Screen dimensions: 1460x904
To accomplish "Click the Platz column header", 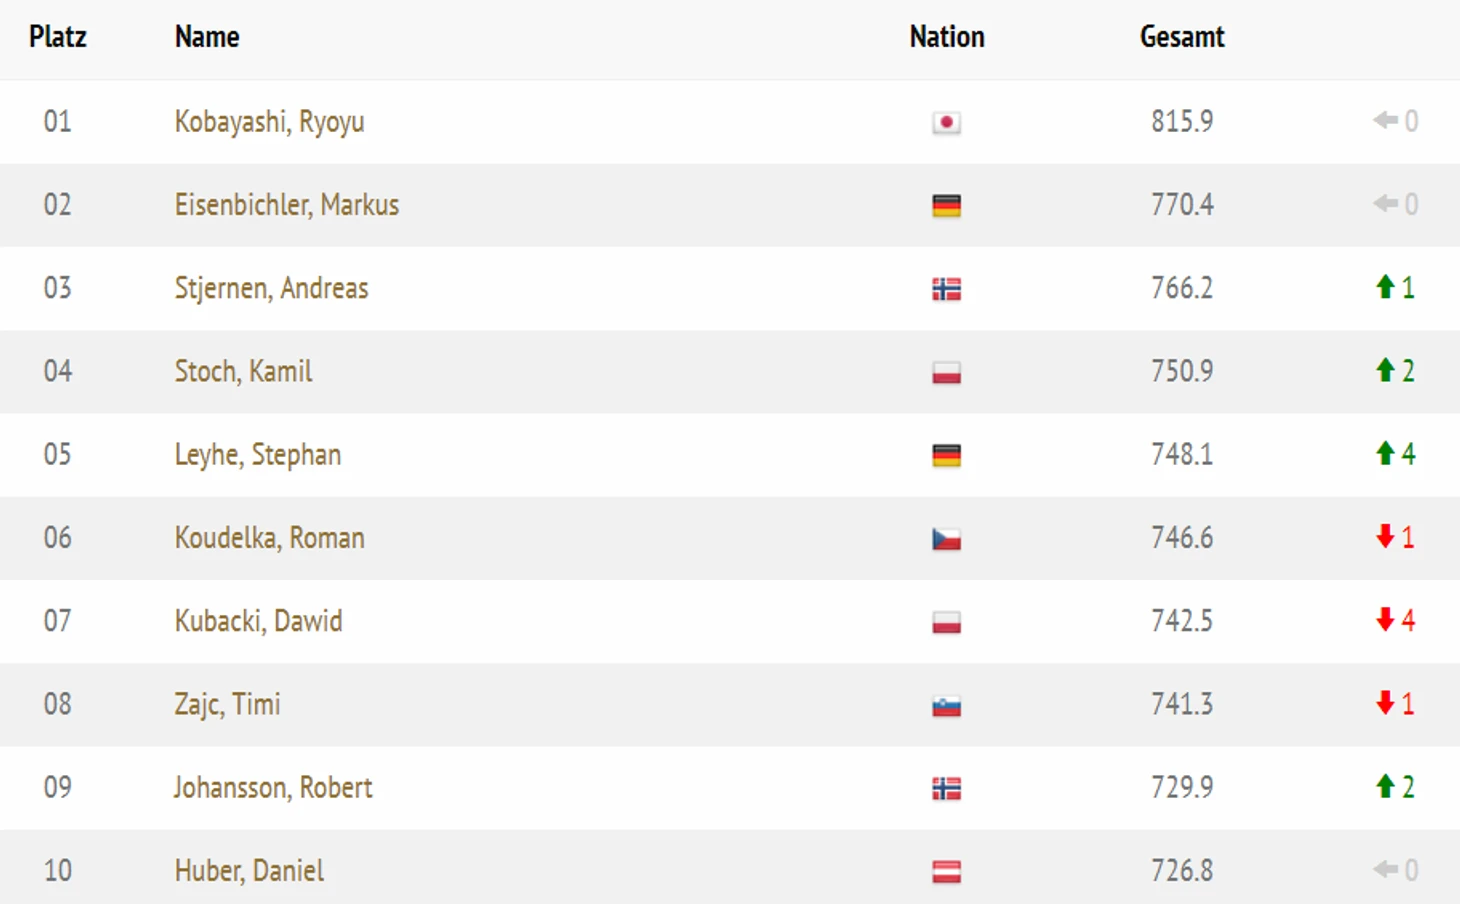I will (58, 37).
